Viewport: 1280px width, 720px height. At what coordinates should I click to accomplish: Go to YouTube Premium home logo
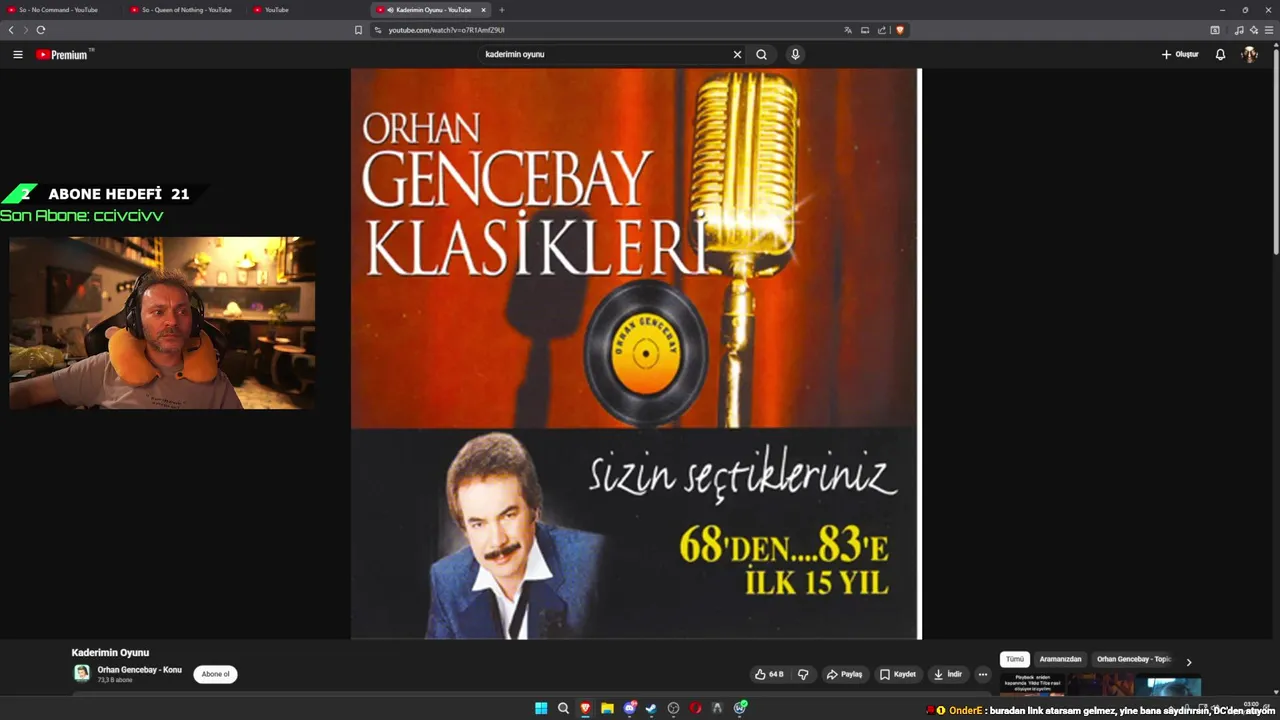pyautogui.click(x=64, y=55)
